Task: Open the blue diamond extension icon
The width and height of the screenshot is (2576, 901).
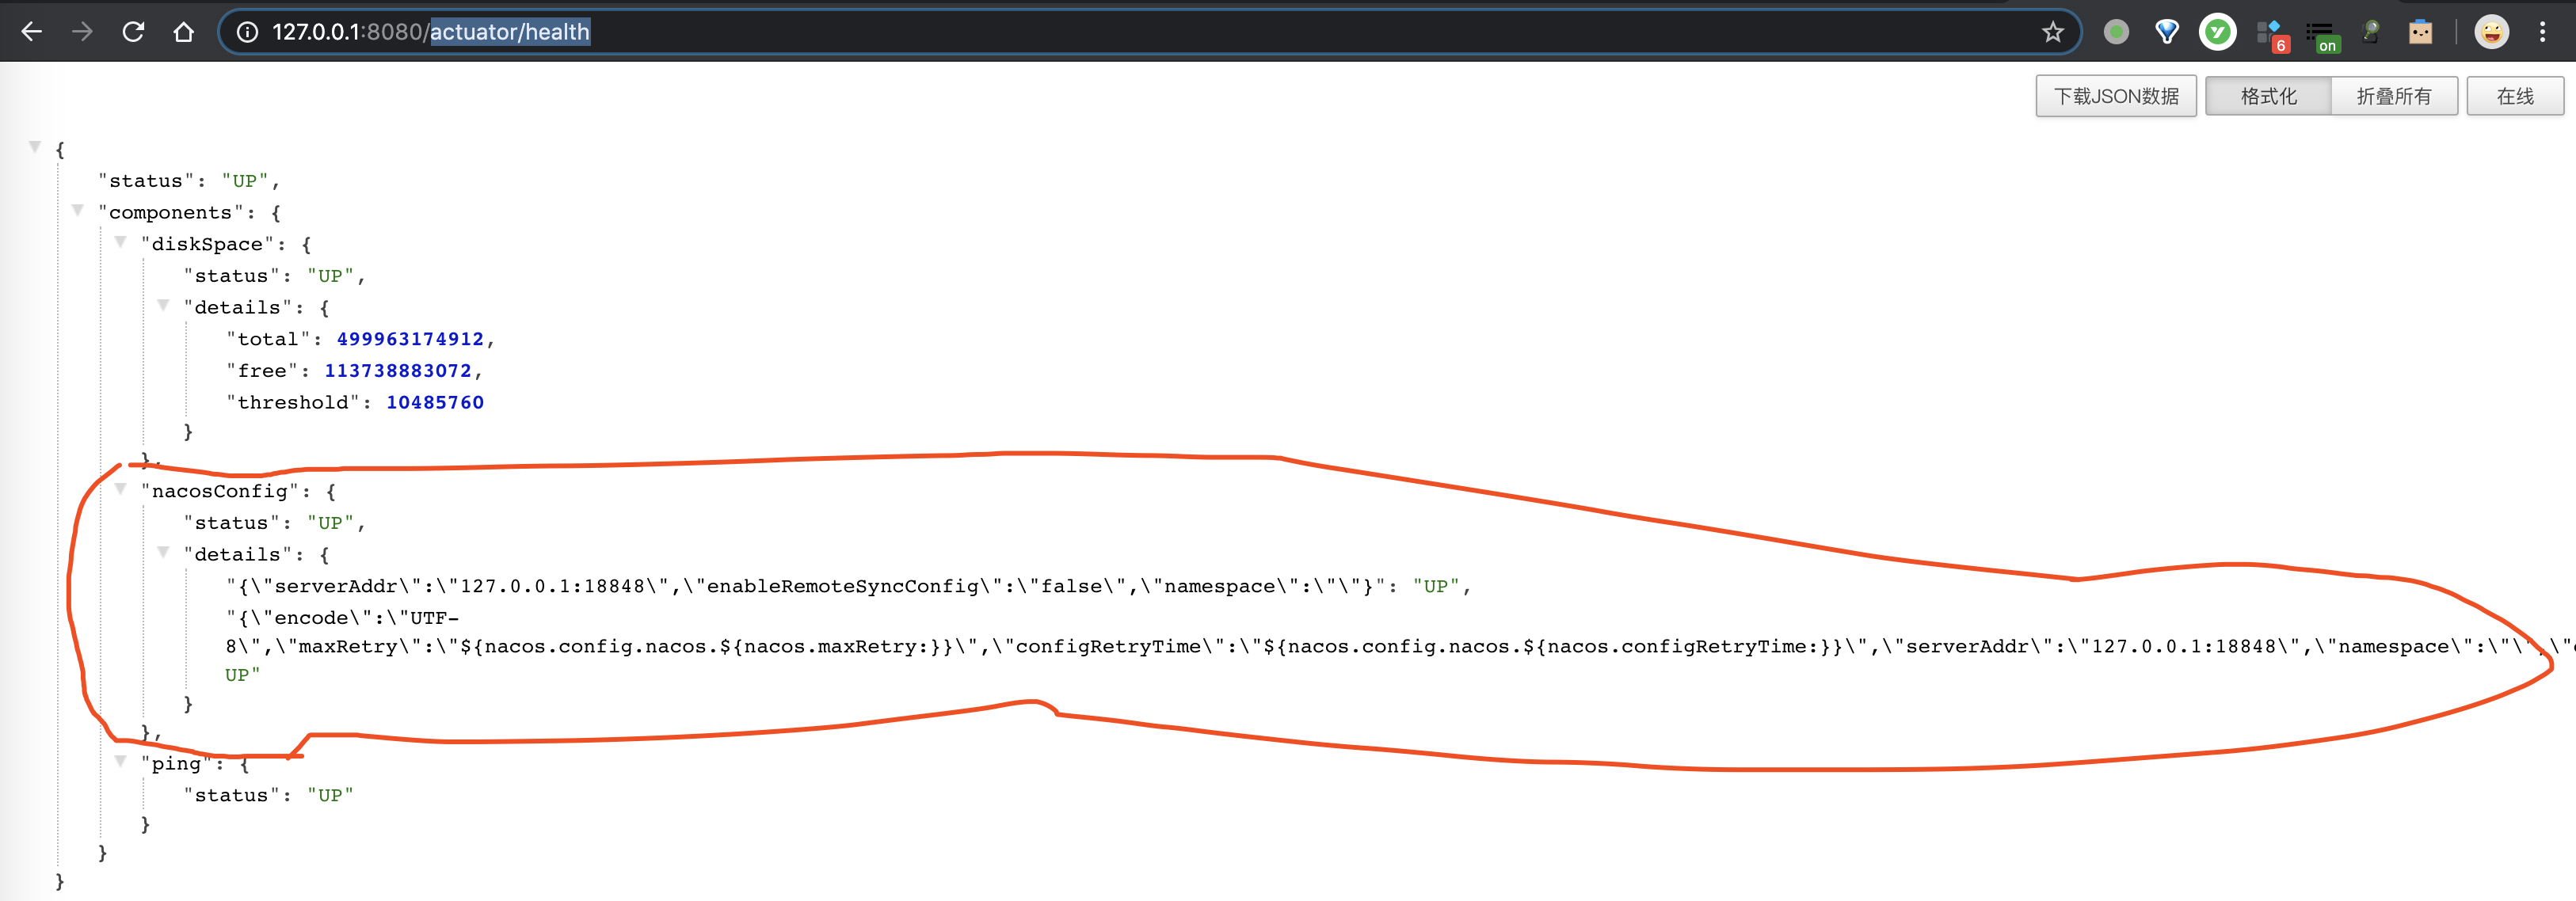Action: coord(2166,32)
